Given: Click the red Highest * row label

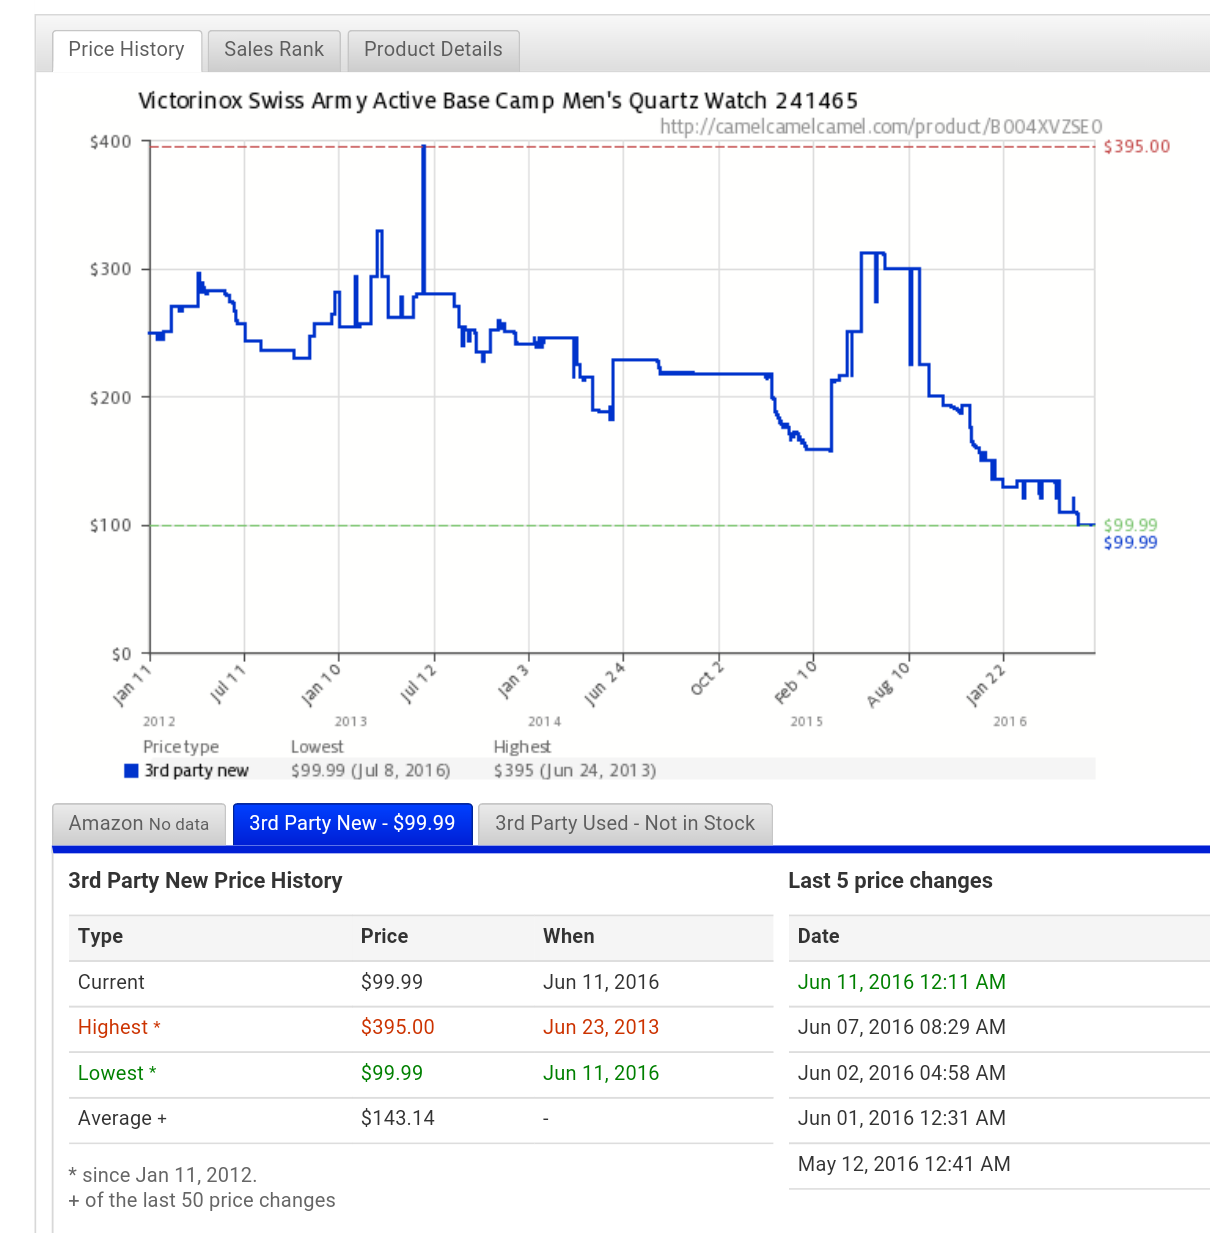Looking at the screenshot, I should click(x=119, y=1027).
